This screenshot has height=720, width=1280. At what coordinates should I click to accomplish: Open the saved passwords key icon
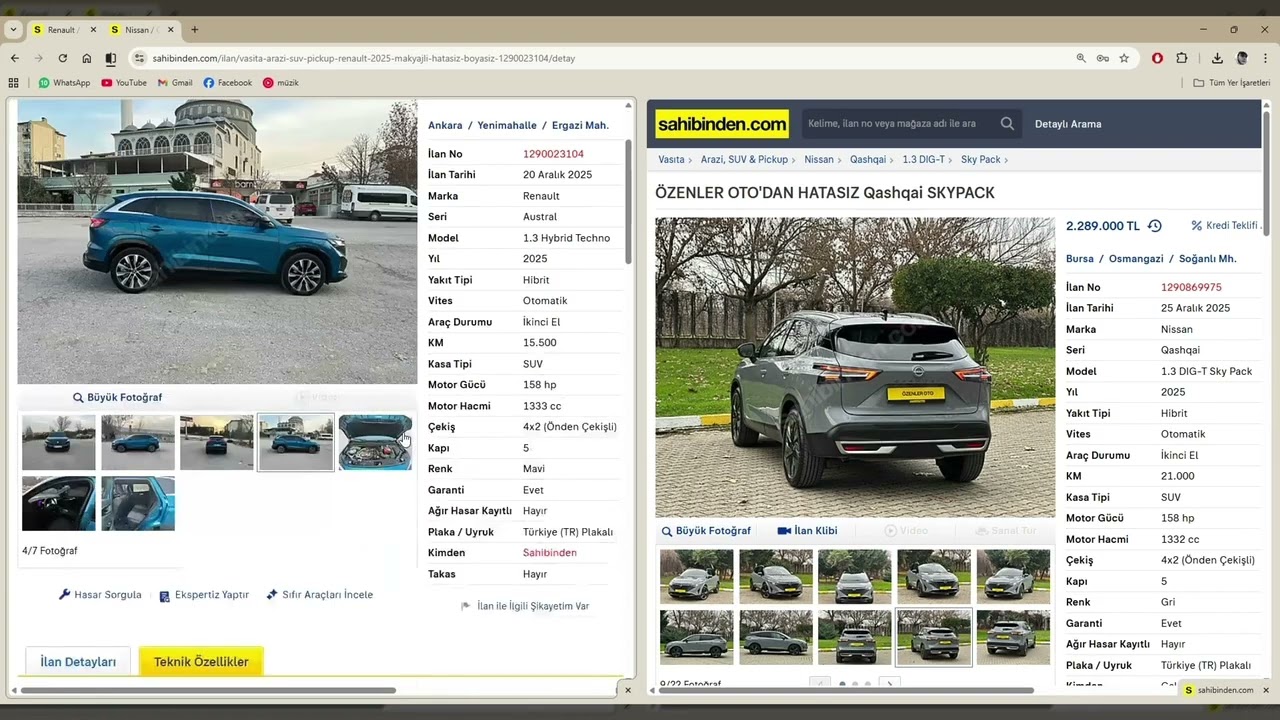(1102, 58)
